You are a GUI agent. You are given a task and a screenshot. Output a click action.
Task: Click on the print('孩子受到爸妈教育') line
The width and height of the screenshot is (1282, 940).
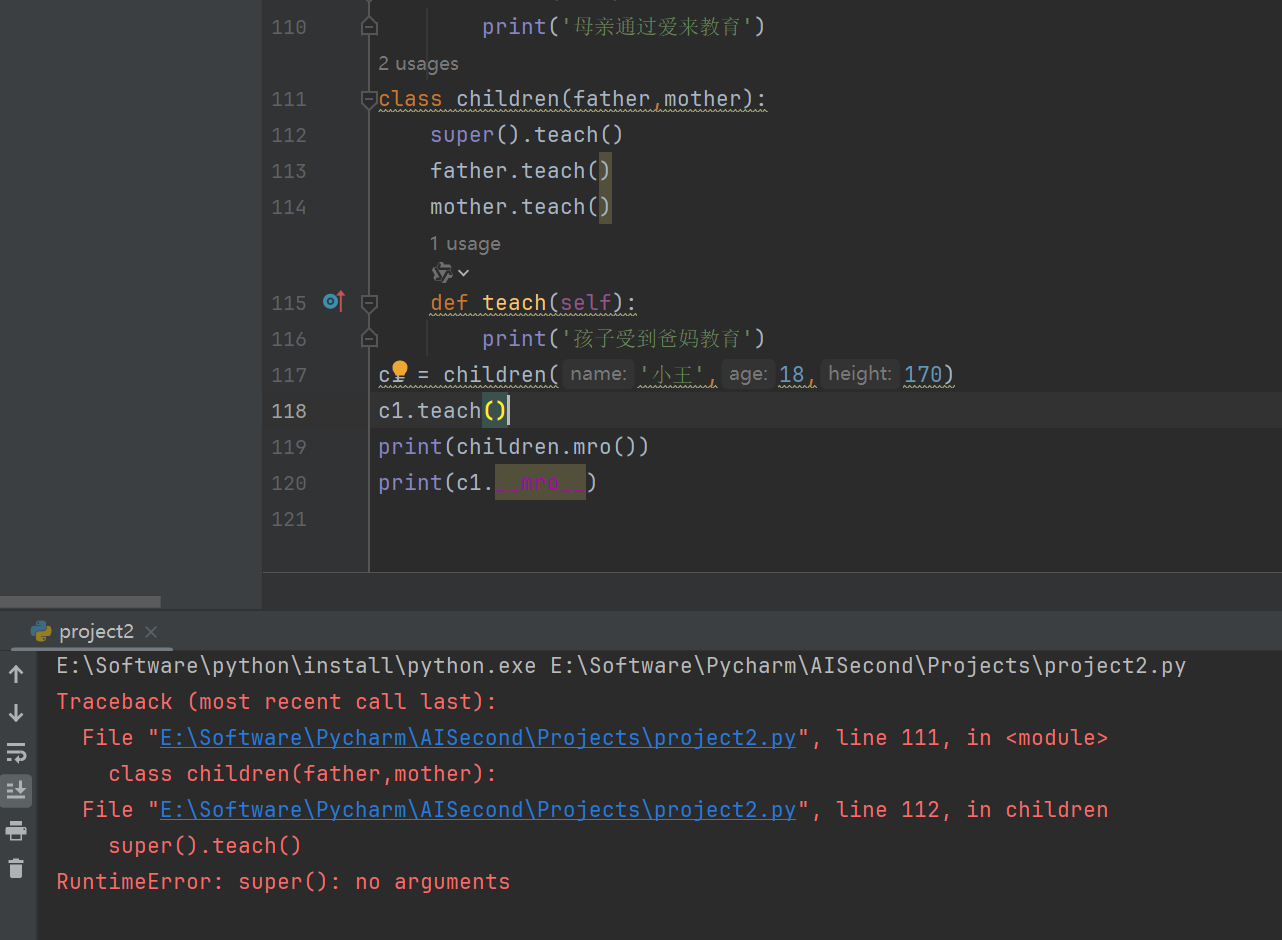[x=623, y=339]
